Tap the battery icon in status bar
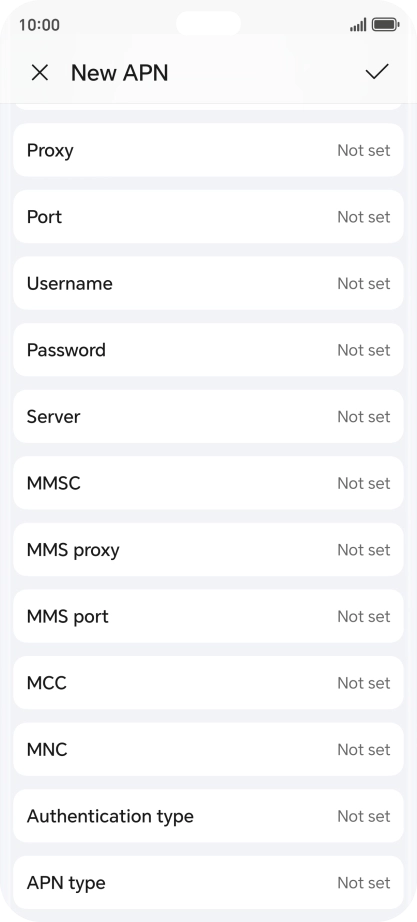The height and width of the screenshot is (922, 417). coord(385,25)
